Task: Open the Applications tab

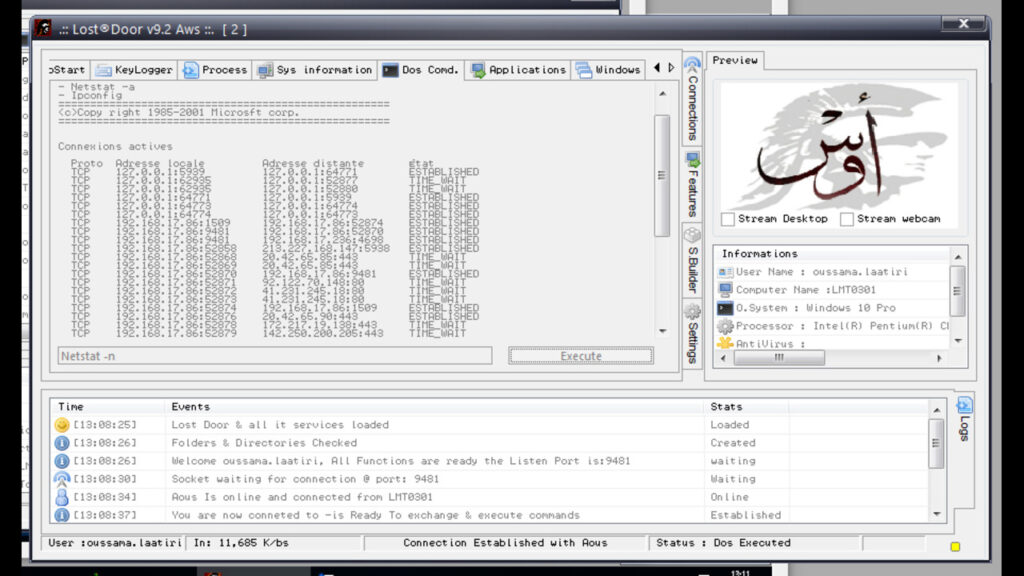Action: click(x=519, y=70)
